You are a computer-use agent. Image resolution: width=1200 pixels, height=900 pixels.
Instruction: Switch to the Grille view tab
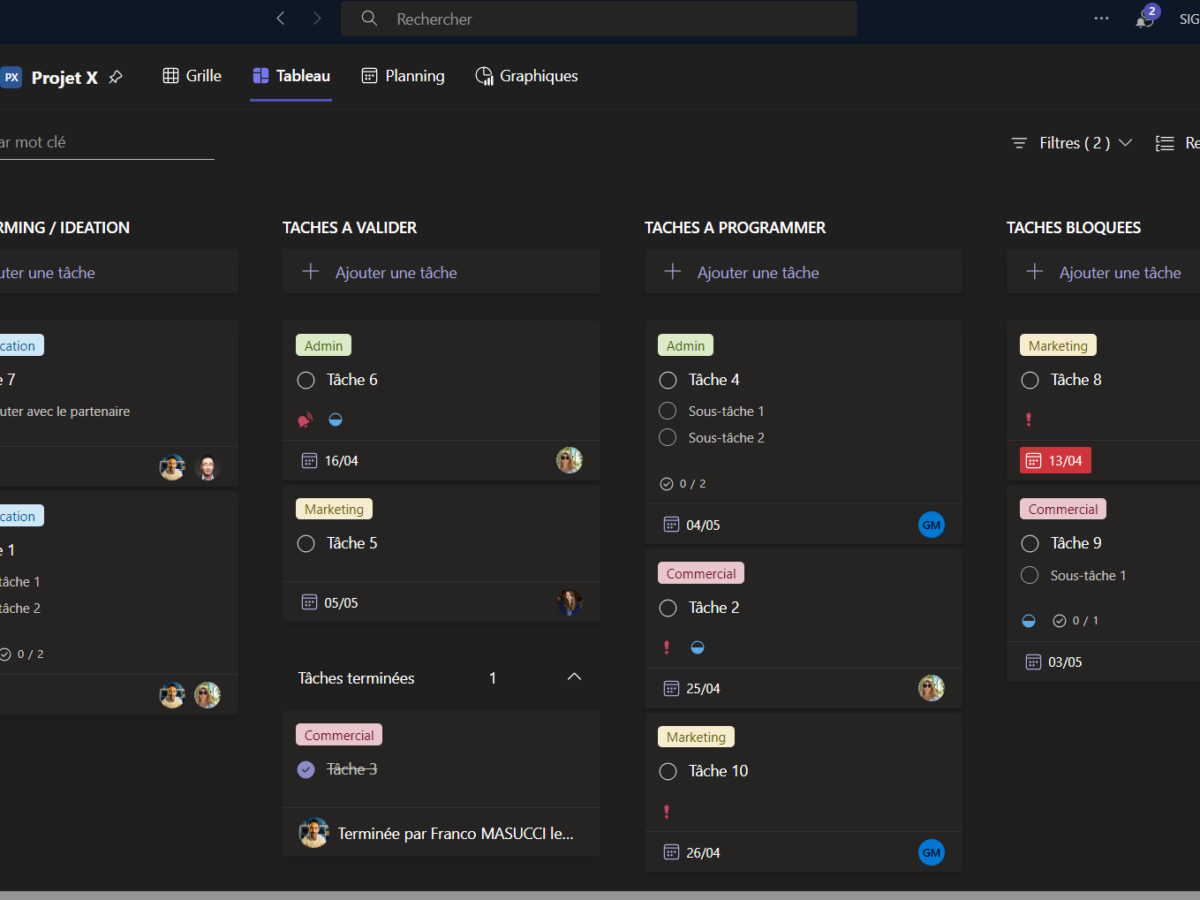tap(192, 76)
